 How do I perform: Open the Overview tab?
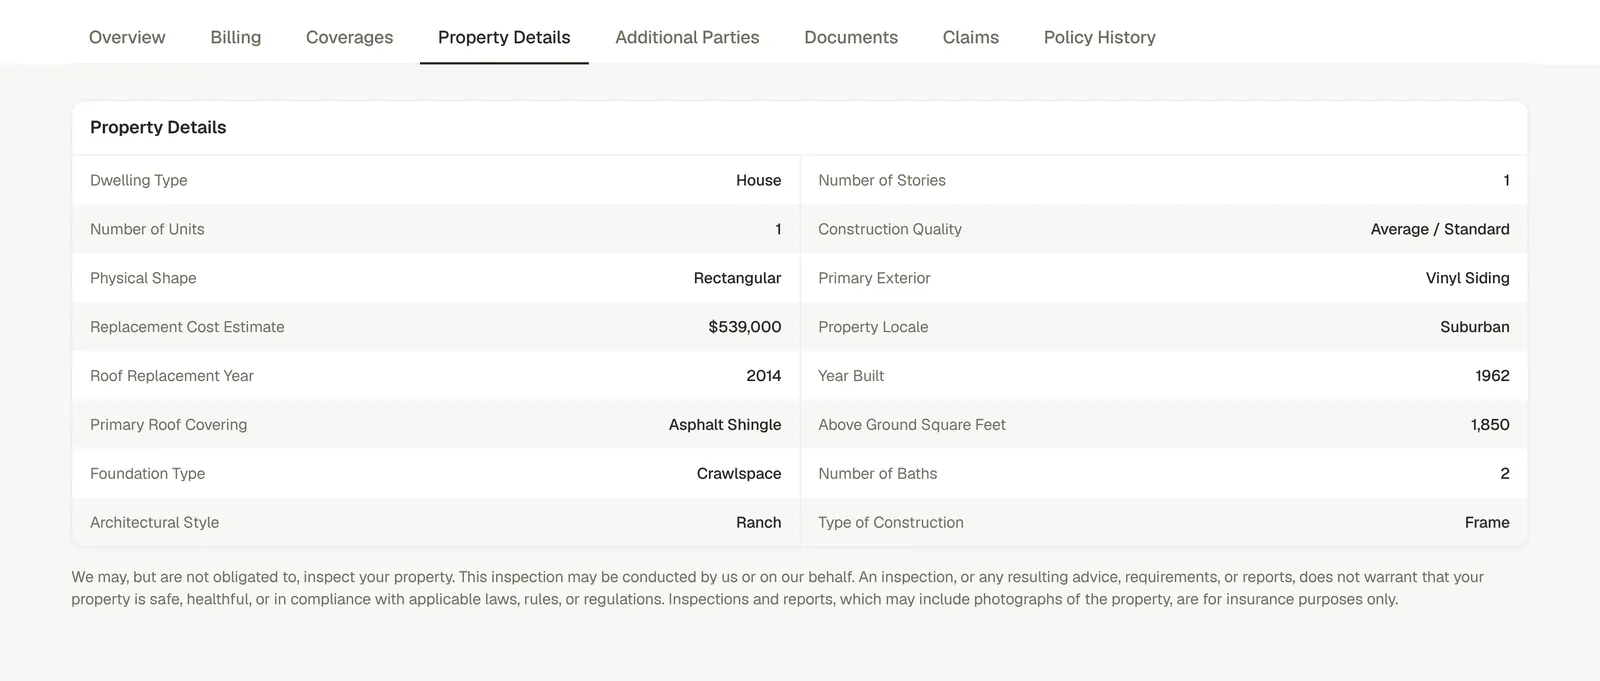(x=127, y=37)
